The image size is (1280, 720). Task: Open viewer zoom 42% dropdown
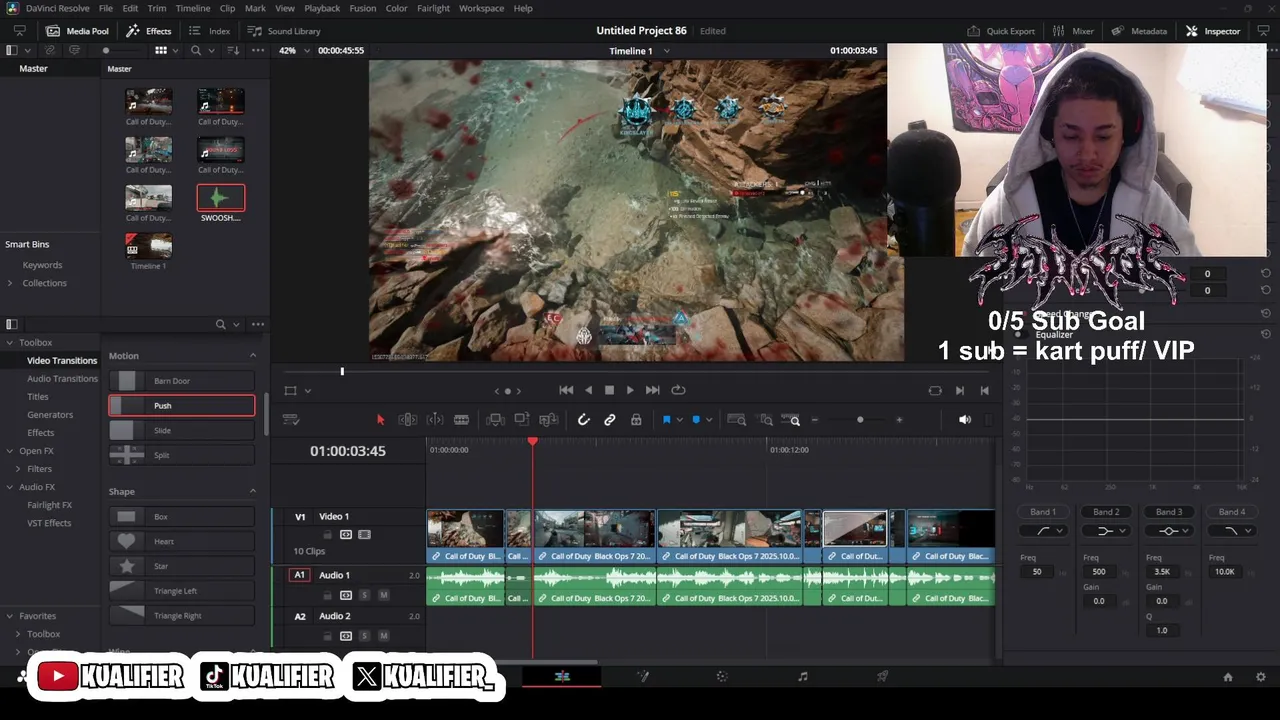307,50
